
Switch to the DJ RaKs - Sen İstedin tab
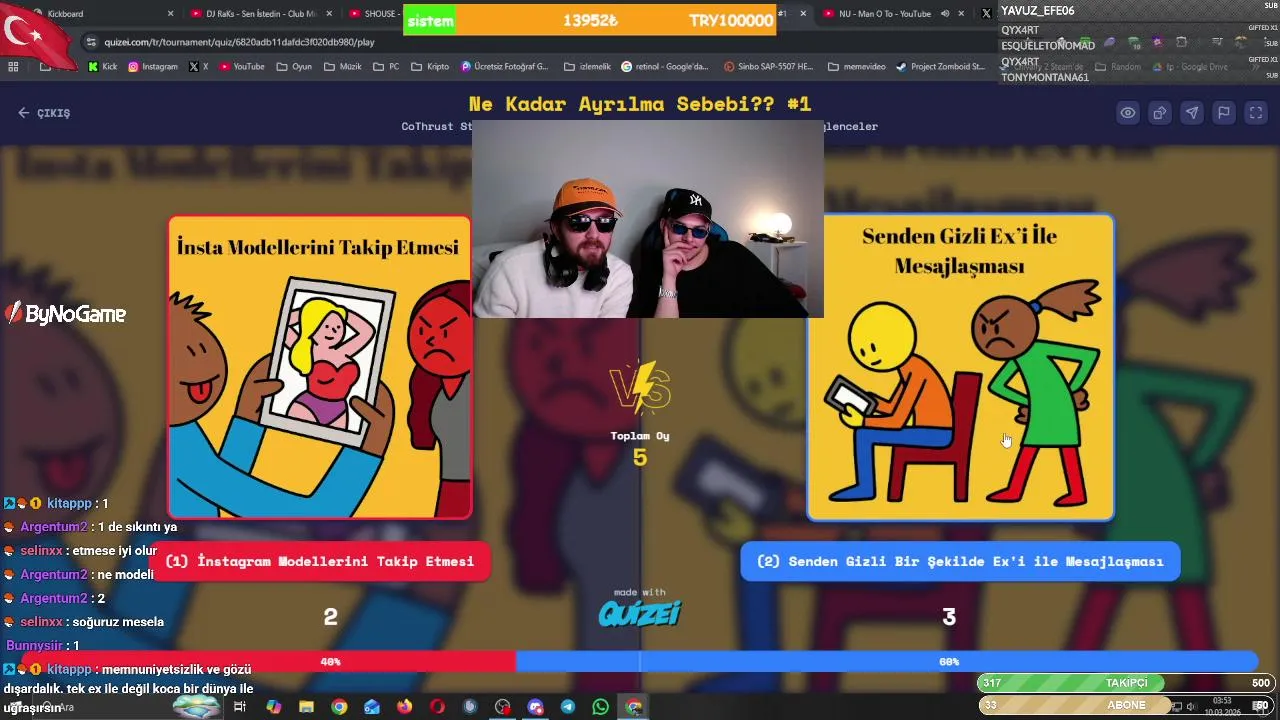(x=260, y=14)
